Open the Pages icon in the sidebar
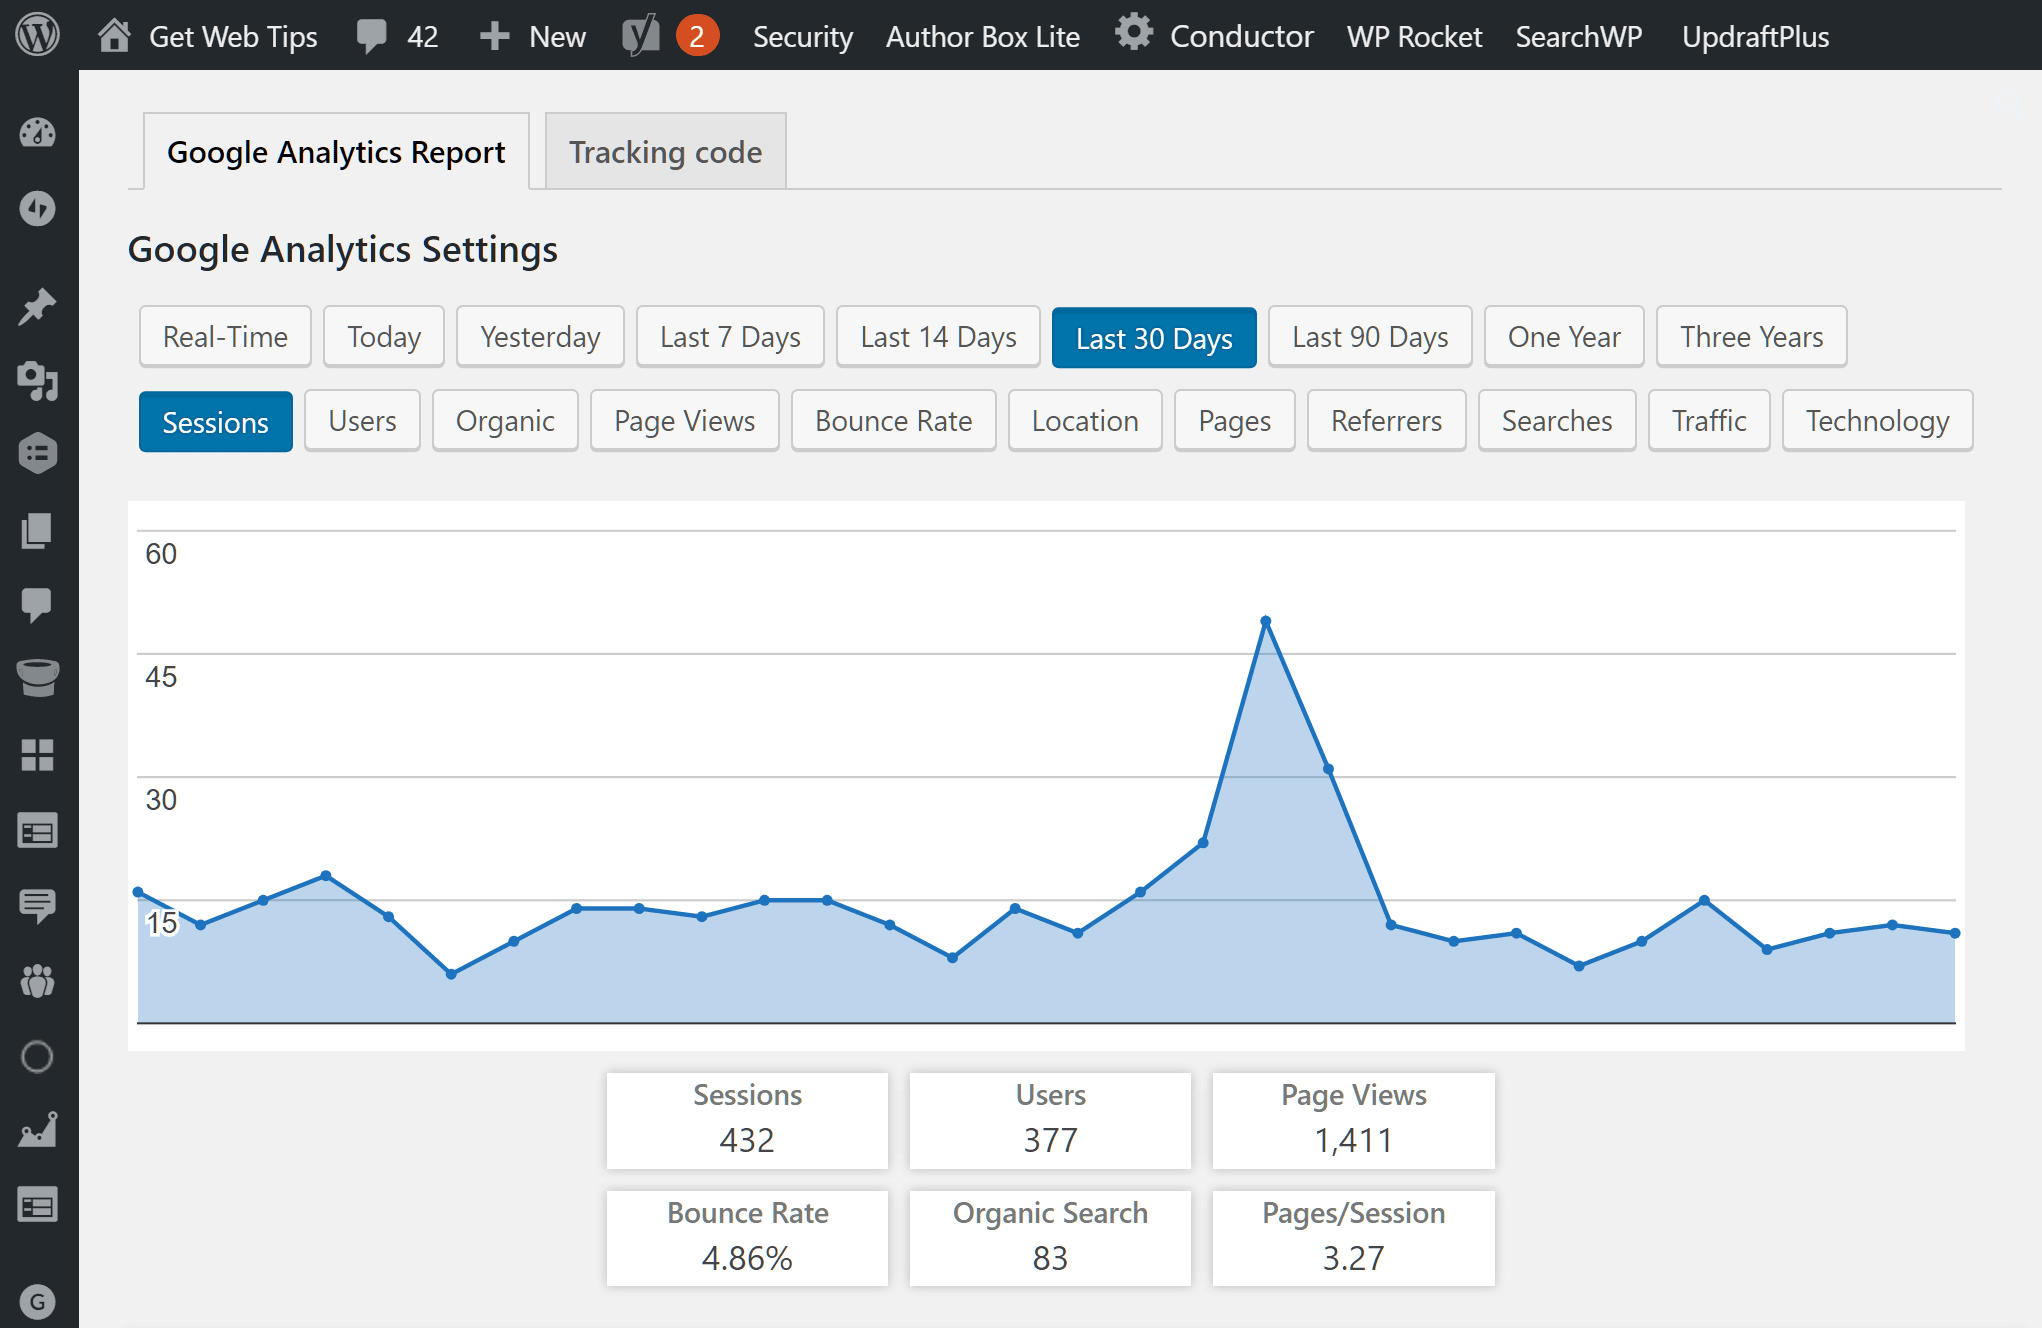The height and width of the screenshot is (1328, 2042). 37,531
